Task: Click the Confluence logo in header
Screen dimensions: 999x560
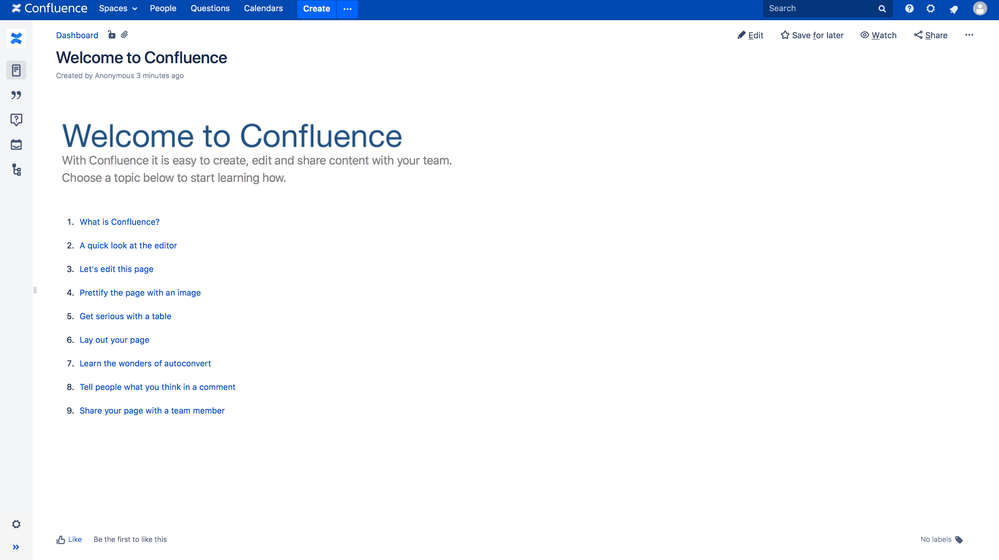Action: click(x=49, y=8)
